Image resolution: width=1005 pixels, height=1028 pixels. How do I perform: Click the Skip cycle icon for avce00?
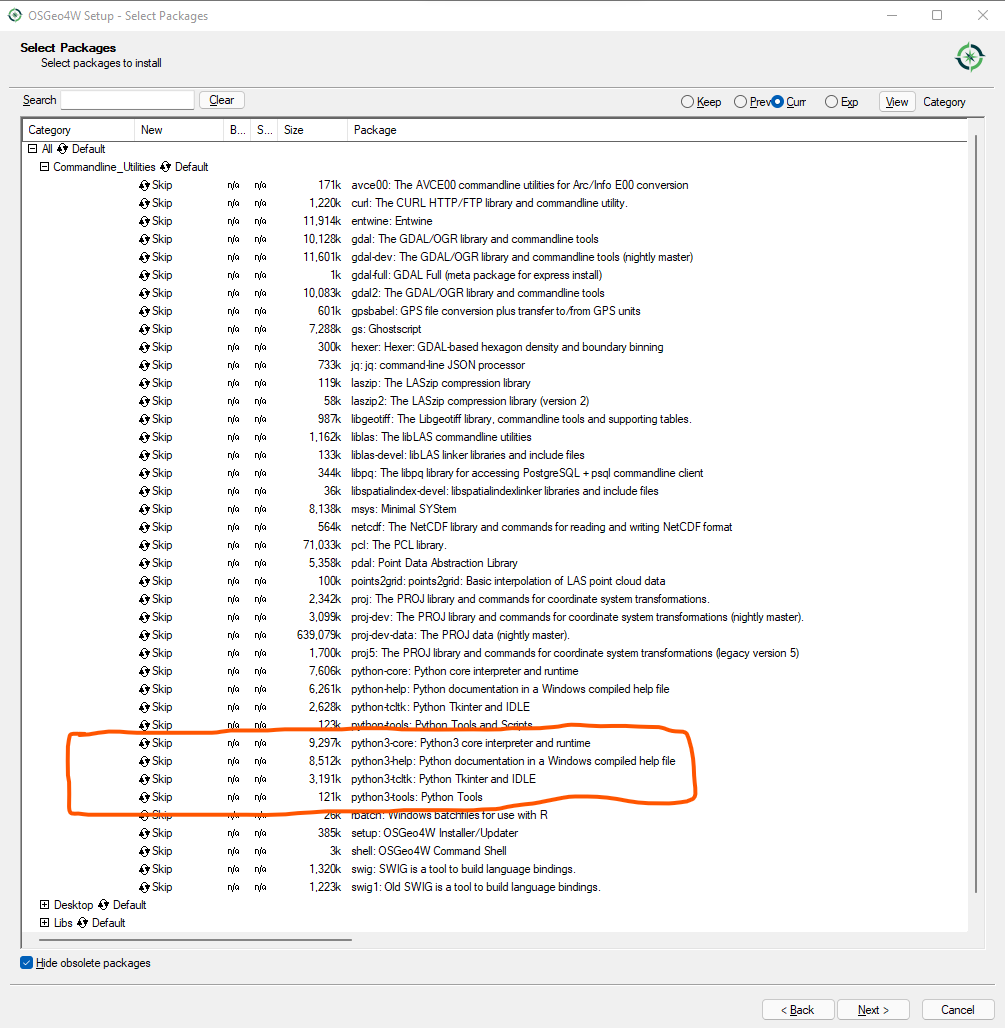click(144, 186)
